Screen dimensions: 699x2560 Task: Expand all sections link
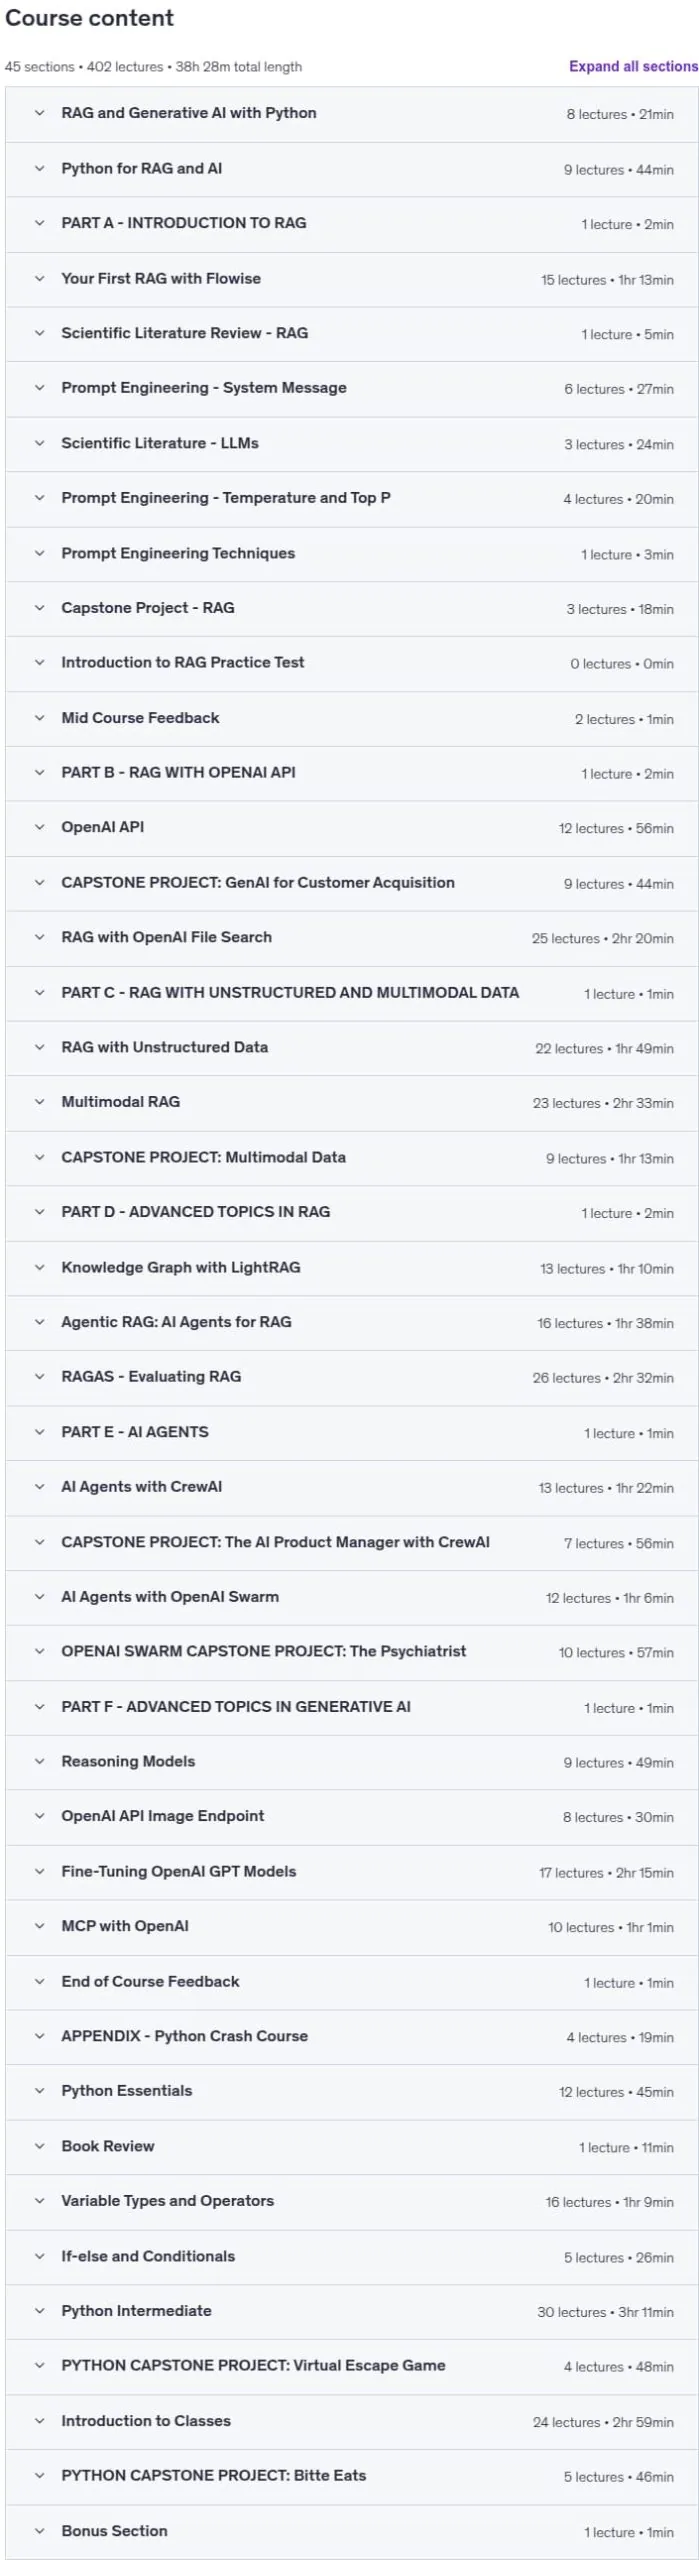tap(633, 66)
